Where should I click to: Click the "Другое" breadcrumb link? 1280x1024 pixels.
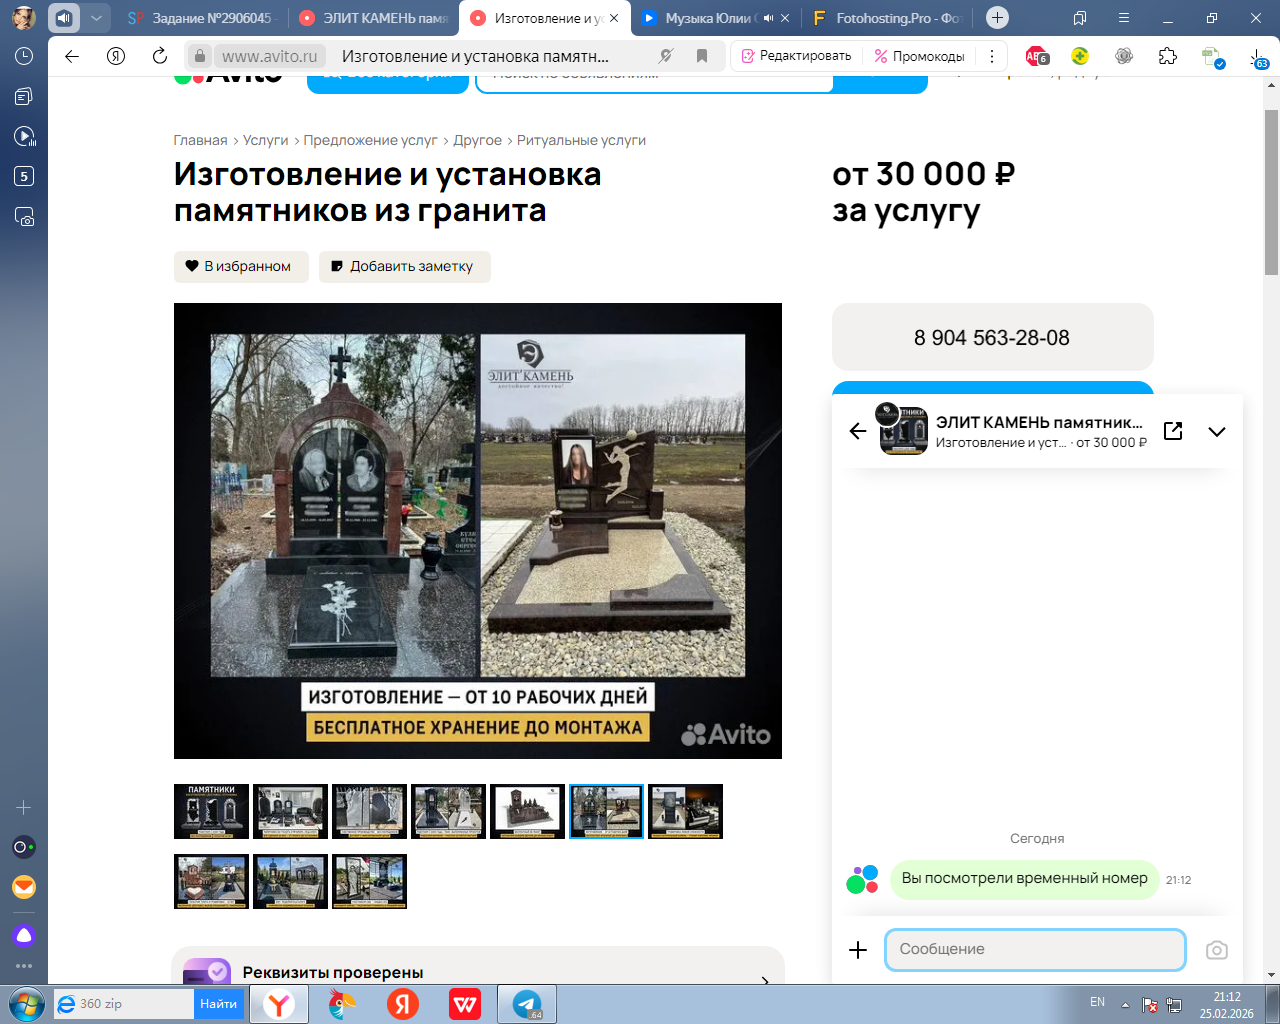[x=478, y=140]
